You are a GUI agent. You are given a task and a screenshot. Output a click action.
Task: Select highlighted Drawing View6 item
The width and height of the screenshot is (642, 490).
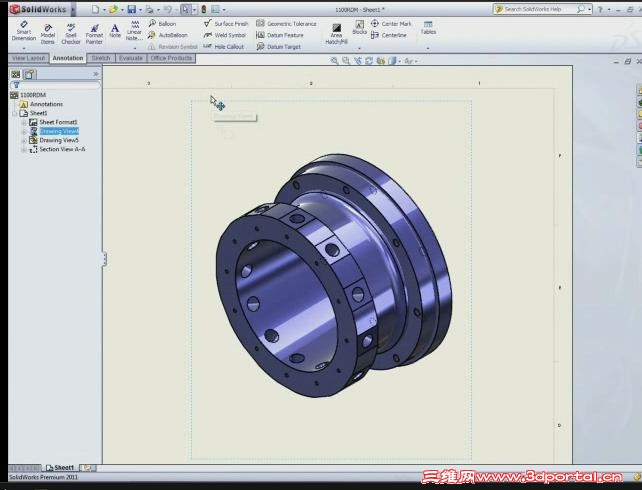[x=54, y=131]
